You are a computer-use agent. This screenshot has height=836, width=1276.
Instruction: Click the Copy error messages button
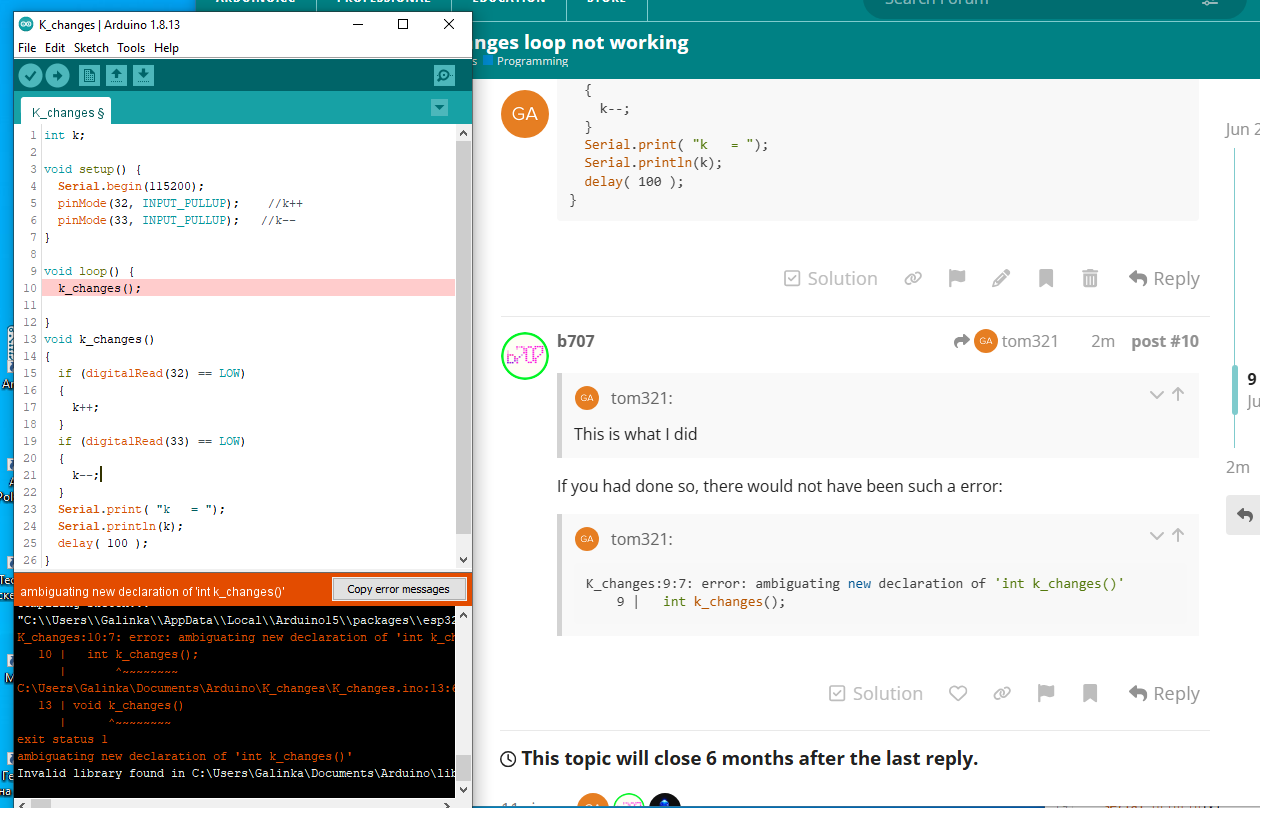coord(398,589)
